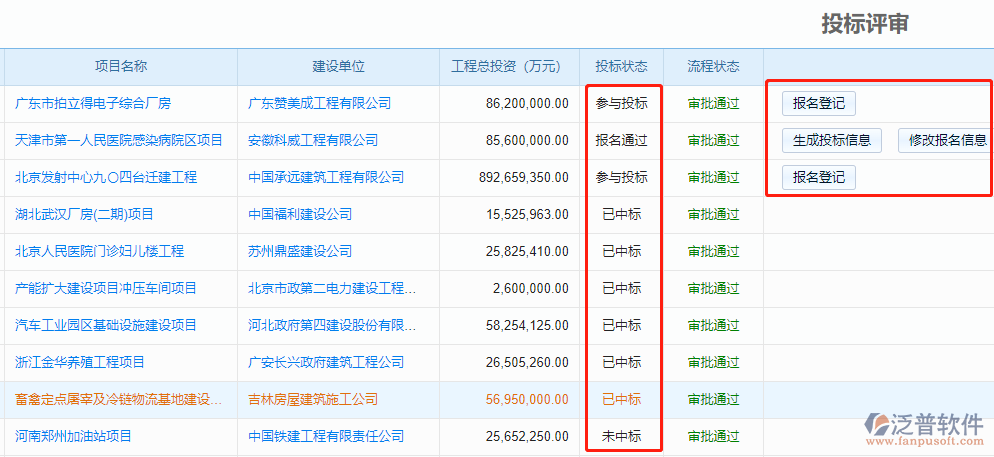Click the 投标状态 column header
The height and width of the screenshot is (457, 994).
[621, 66]
